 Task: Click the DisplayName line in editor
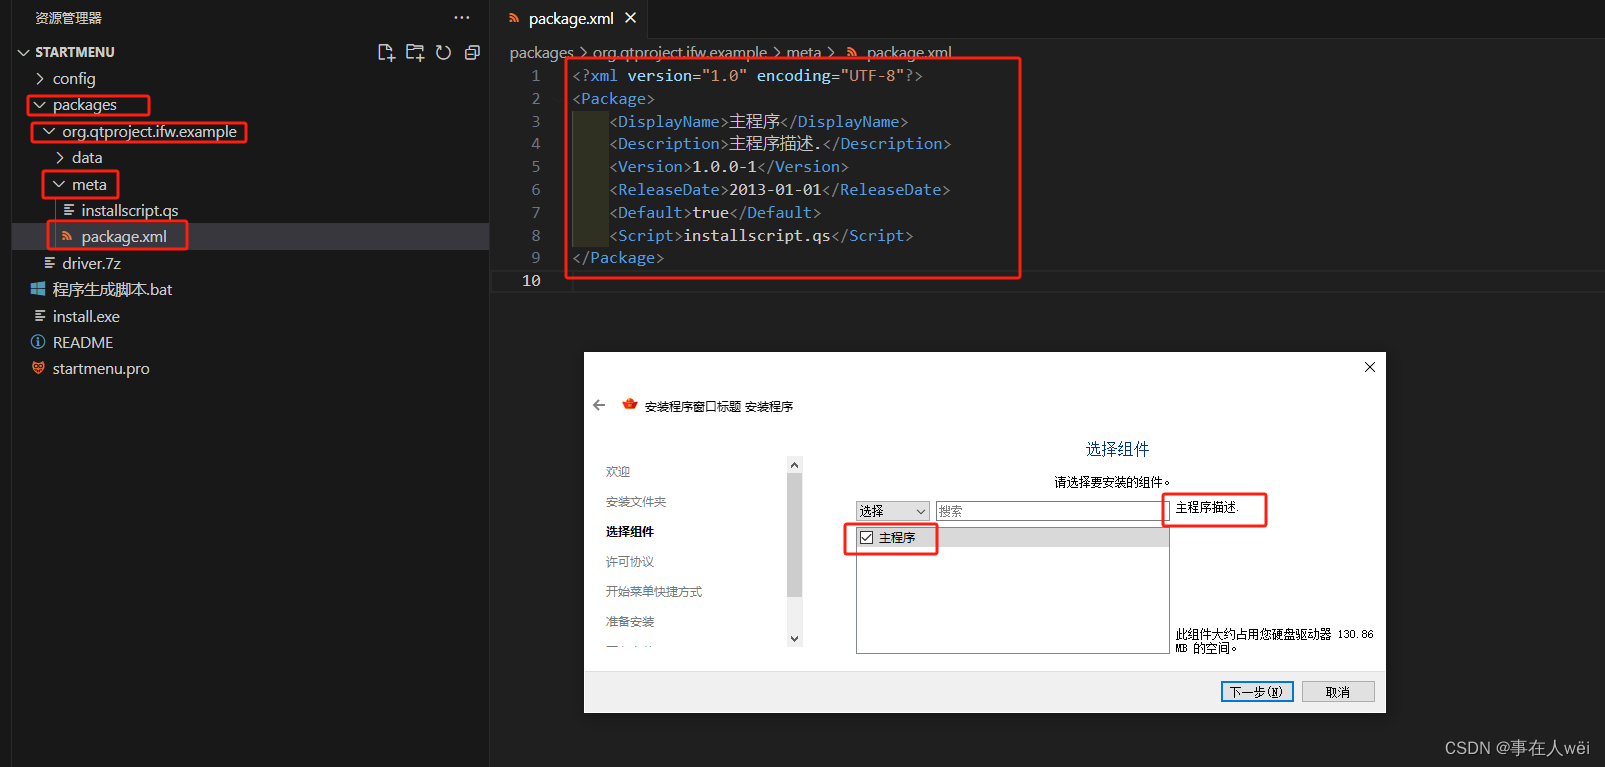(x=758, y=121)
